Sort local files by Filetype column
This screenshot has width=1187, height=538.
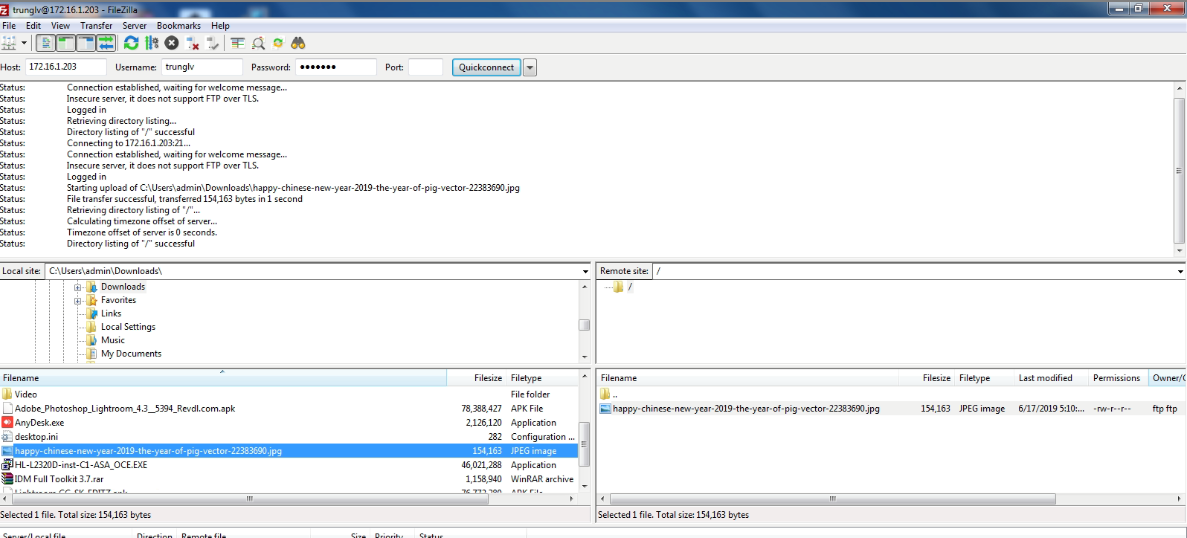tap(542, 378)
